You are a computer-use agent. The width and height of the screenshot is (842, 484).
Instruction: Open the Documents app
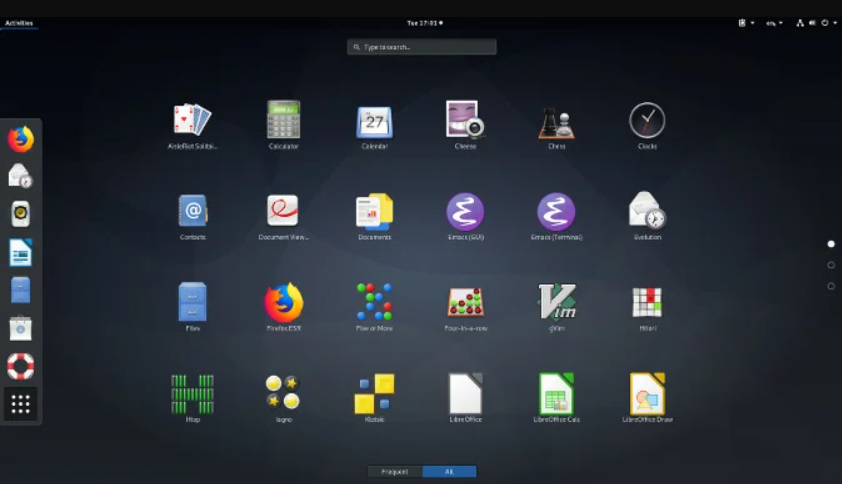(x=374, y=216)
